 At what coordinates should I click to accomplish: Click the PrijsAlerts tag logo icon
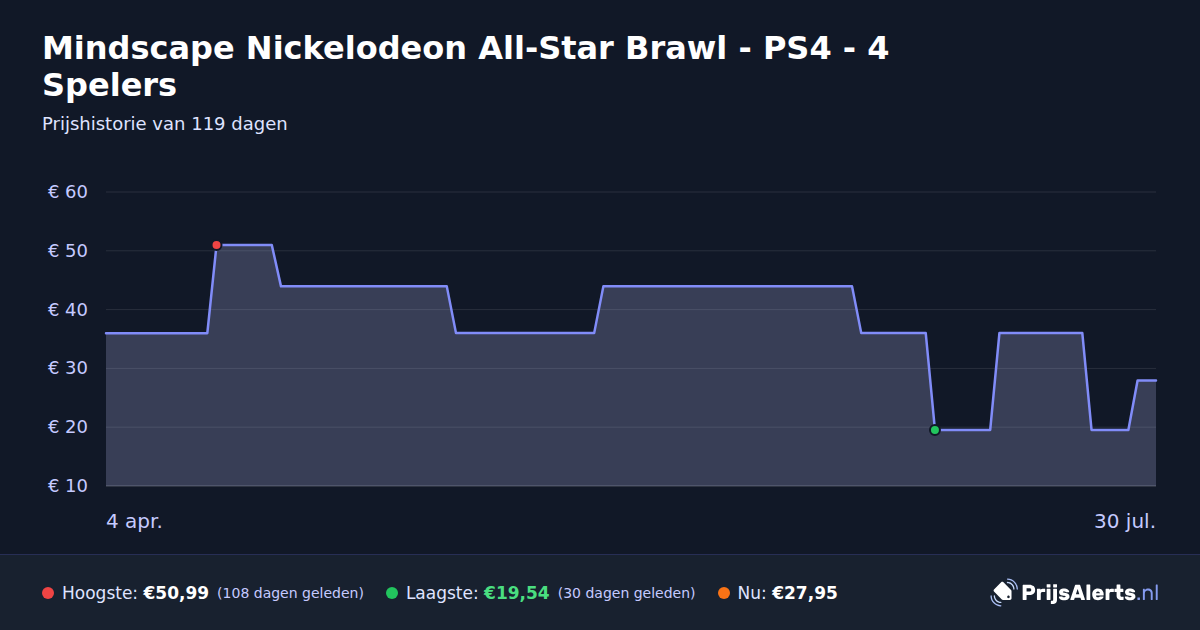(1003, 593)
